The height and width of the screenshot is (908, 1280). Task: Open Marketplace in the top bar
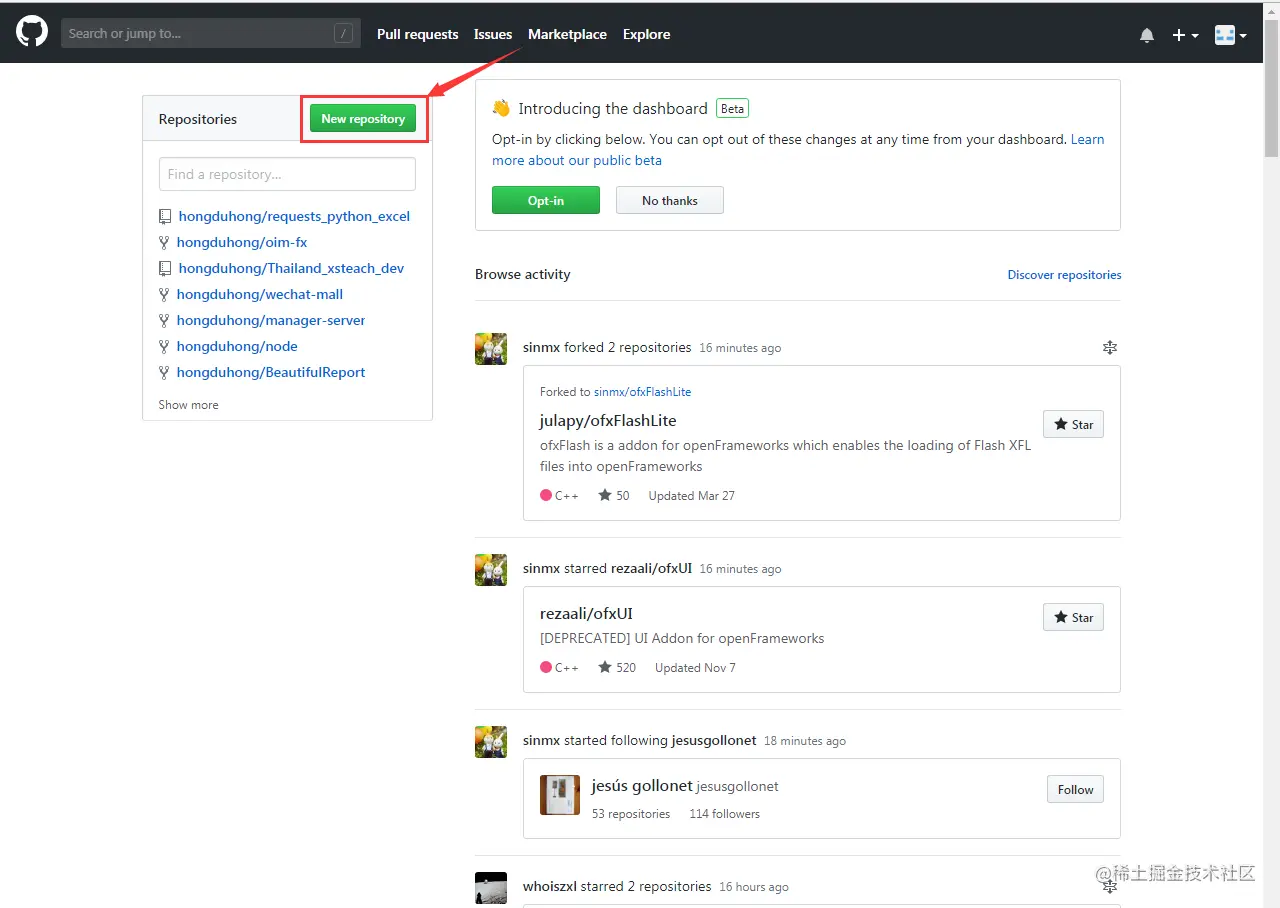coord(567,34)
